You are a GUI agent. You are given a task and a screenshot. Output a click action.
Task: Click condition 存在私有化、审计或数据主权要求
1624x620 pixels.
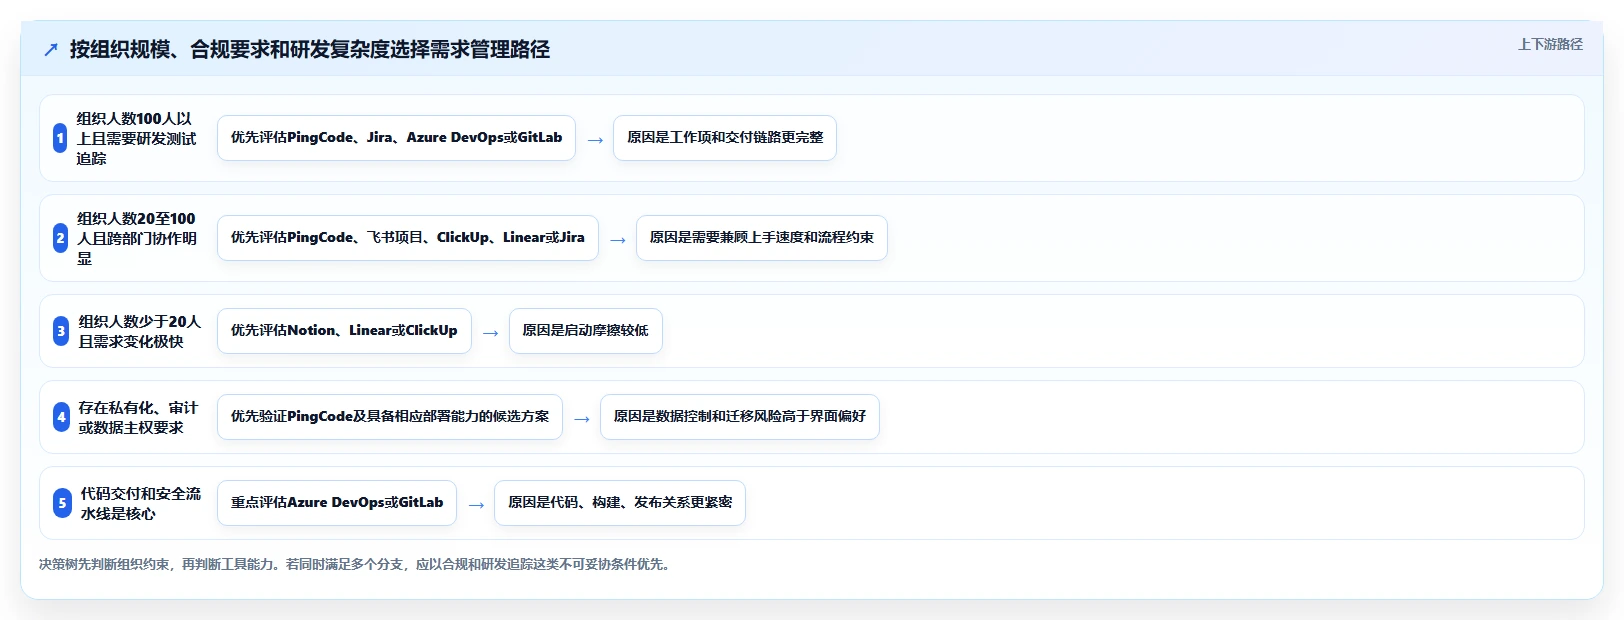pyautogui.click(x=138, y=417)
